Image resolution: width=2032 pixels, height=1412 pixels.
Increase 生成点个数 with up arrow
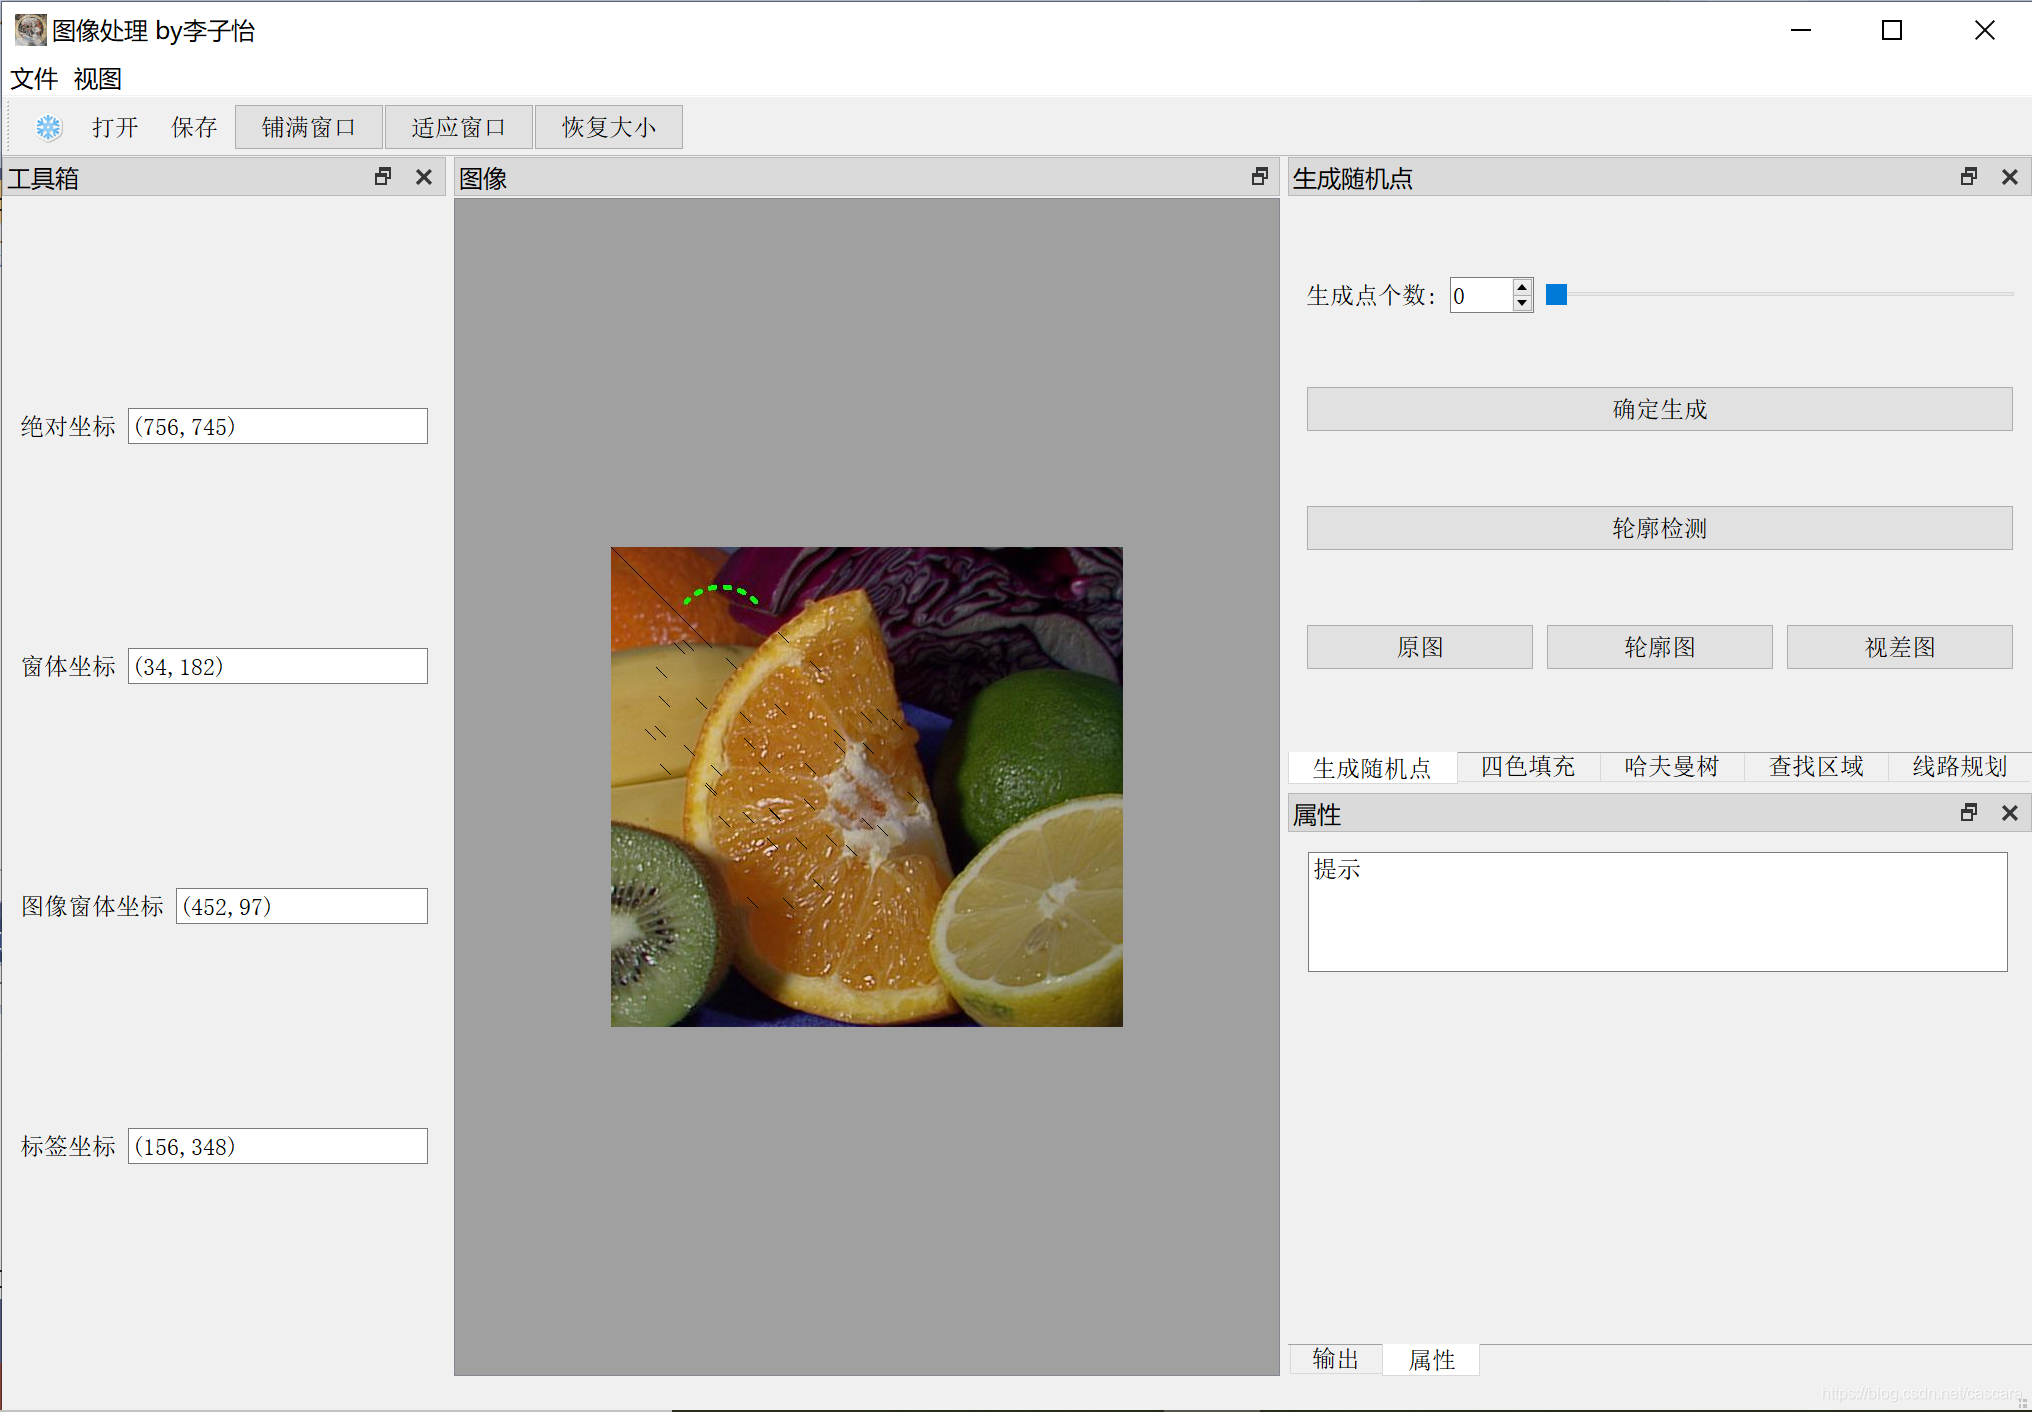(x=1522, y=287)
